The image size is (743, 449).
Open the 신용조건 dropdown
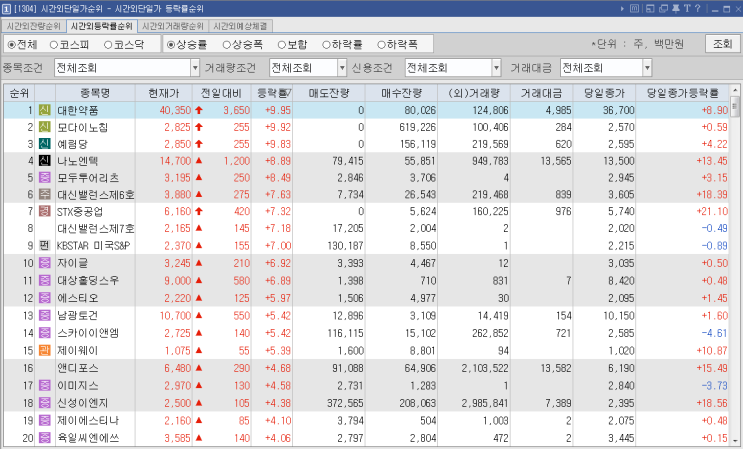497,68
